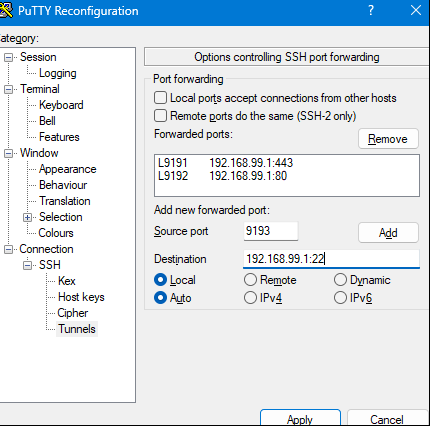Viewport: 430px width, 426px height.
Task: Click the PuTTY icon in the title bar
Action: (6, 10)
